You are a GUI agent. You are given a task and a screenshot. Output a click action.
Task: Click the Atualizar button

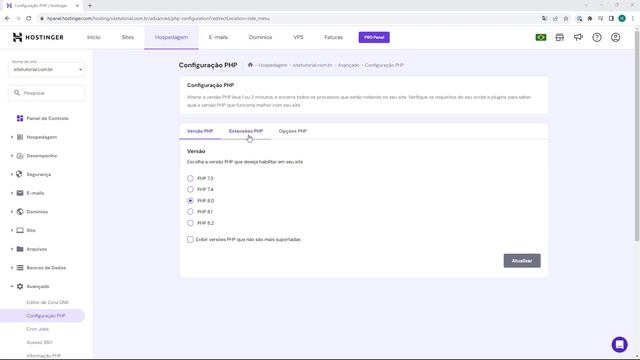[x=522, y=261]
